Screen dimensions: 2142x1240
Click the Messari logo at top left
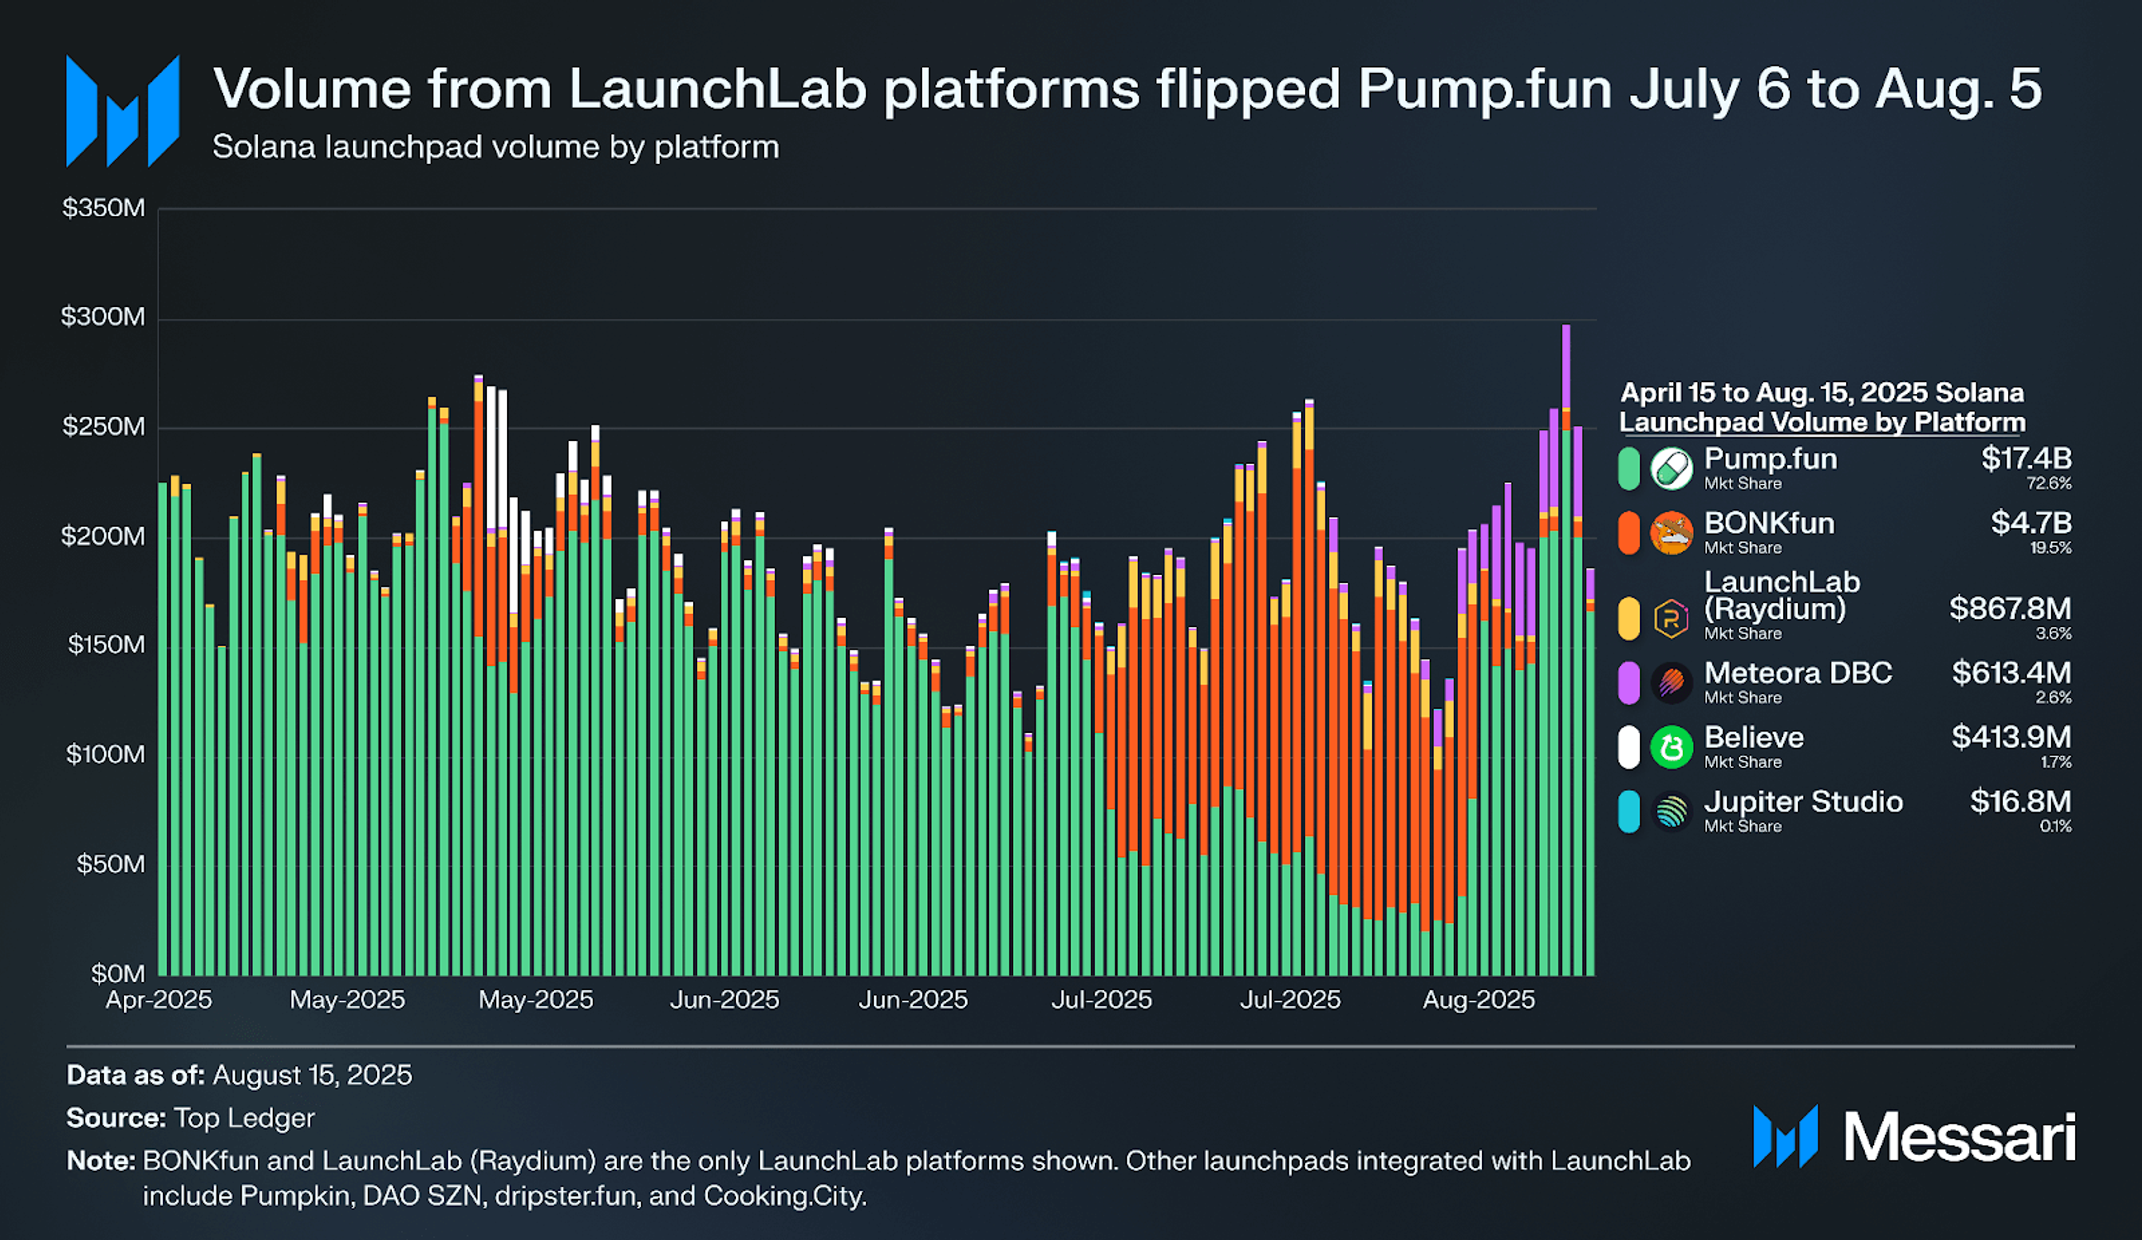tap(122, 111)
